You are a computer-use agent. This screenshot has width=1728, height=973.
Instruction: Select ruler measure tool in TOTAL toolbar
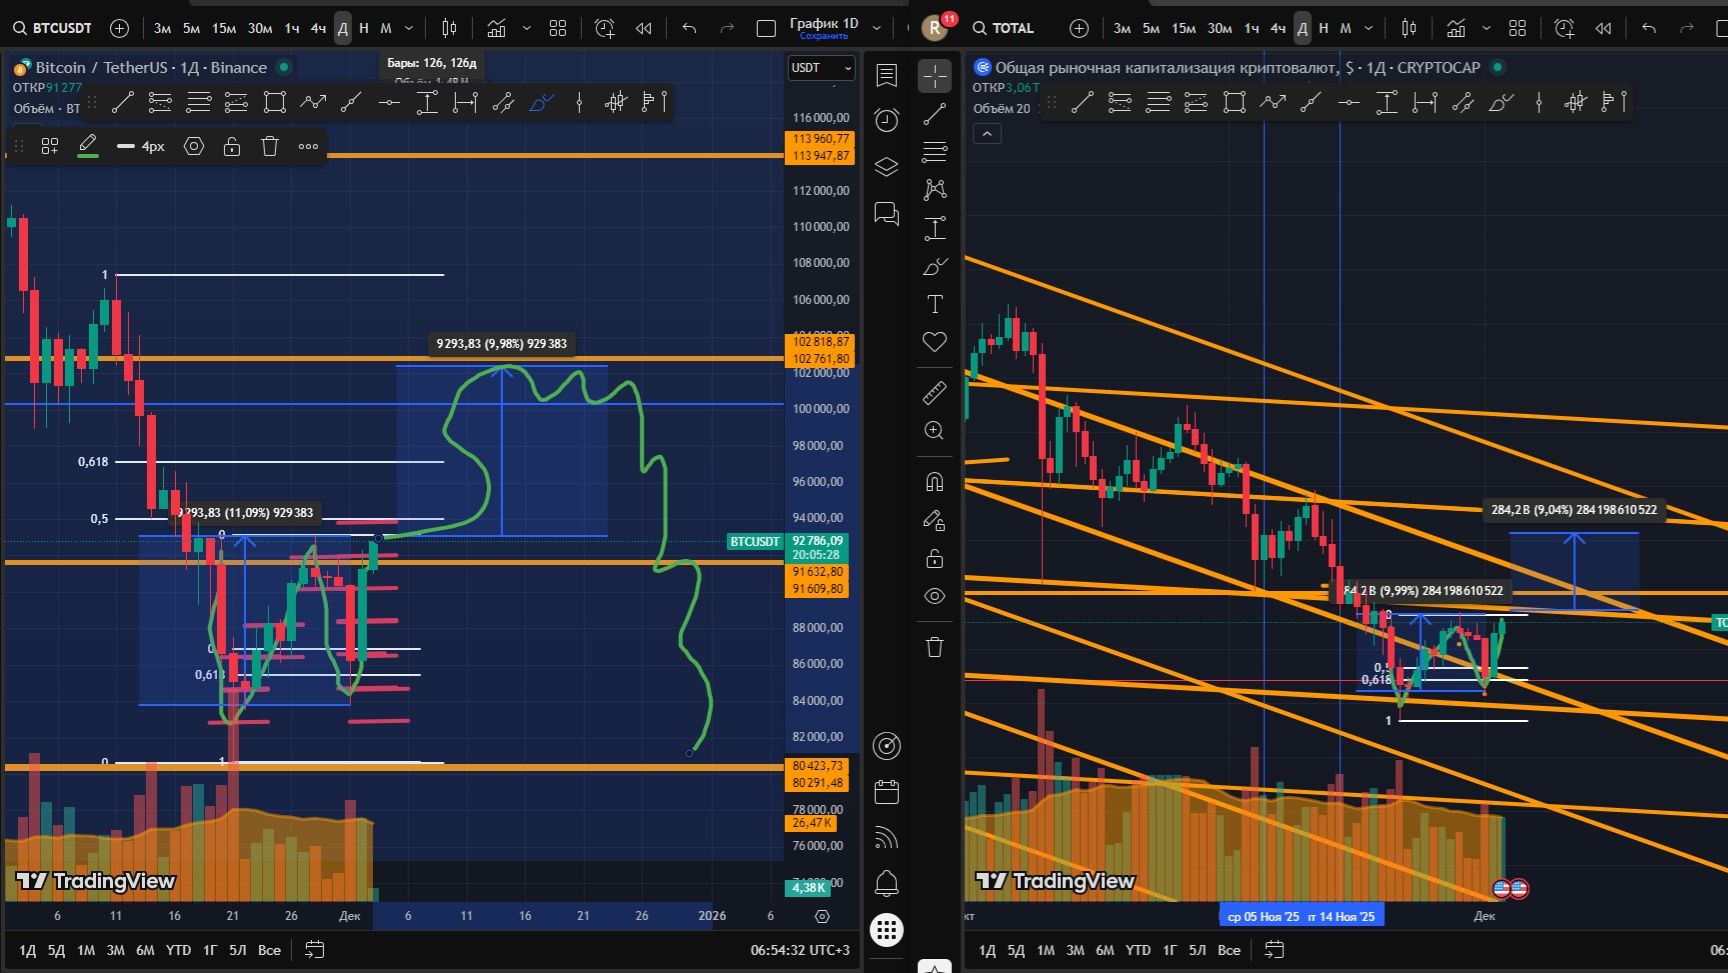(x=935, y=393)
